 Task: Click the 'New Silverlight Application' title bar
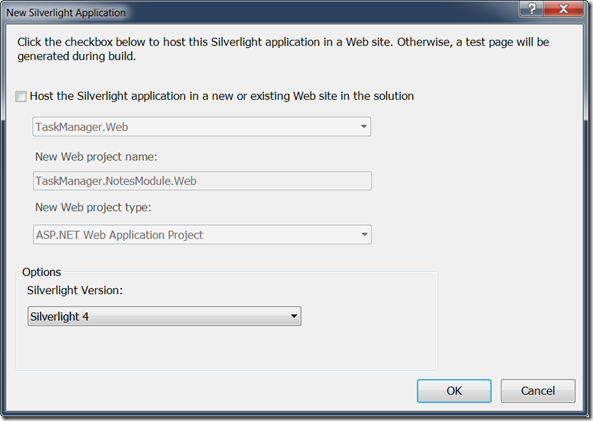tap(66, 13)
